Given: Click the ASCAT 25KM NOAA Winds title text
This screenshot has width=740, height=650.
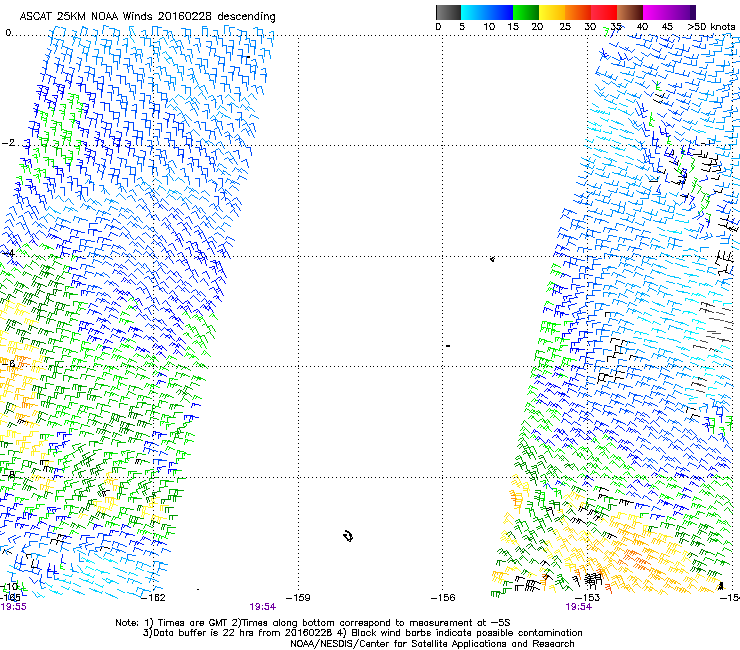Looking at the screenshot, I should [147, 16].
